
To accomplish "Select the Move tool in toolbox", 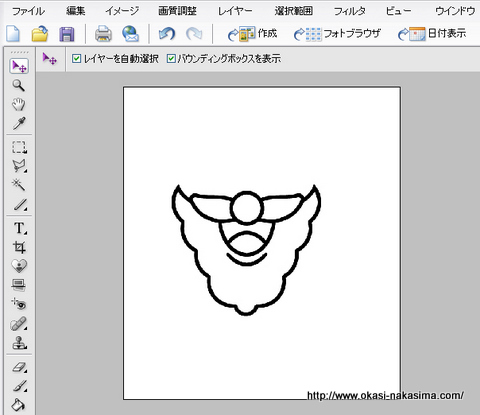I will 19,66.
